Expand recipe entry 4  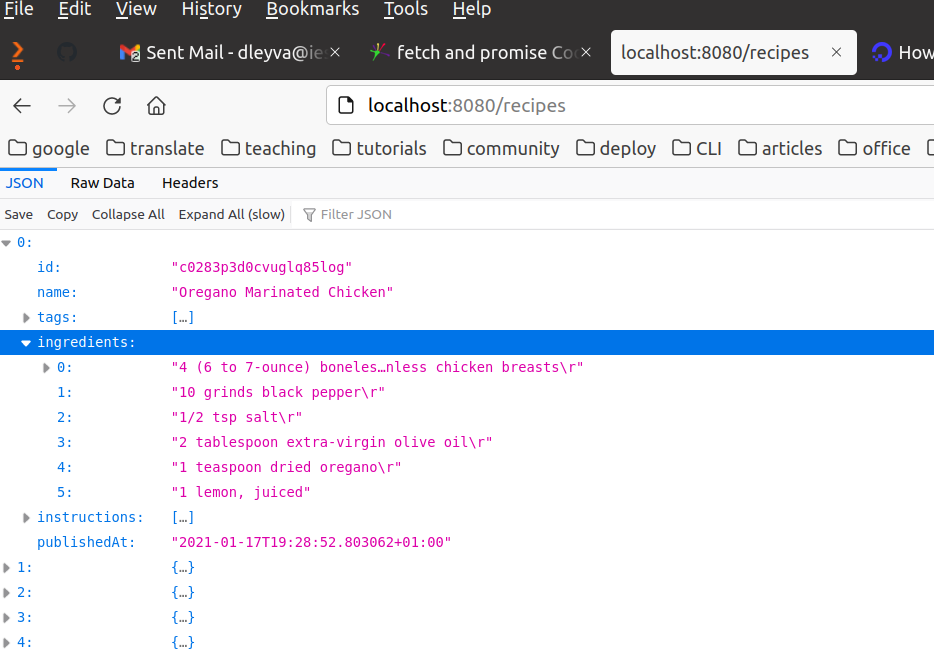[x=7, y=643]
